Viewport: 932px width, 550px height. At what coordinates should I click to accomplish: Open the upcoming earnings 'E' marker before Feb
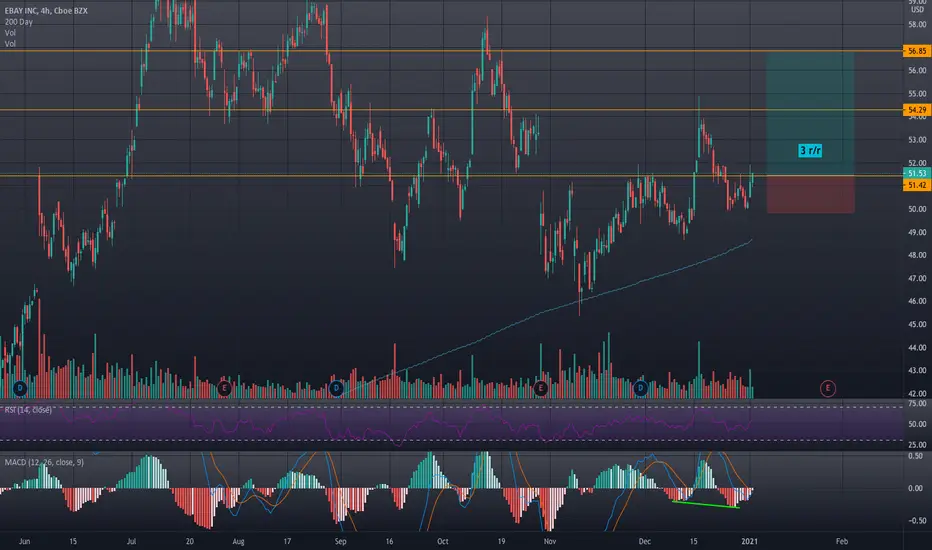[827, 389]
